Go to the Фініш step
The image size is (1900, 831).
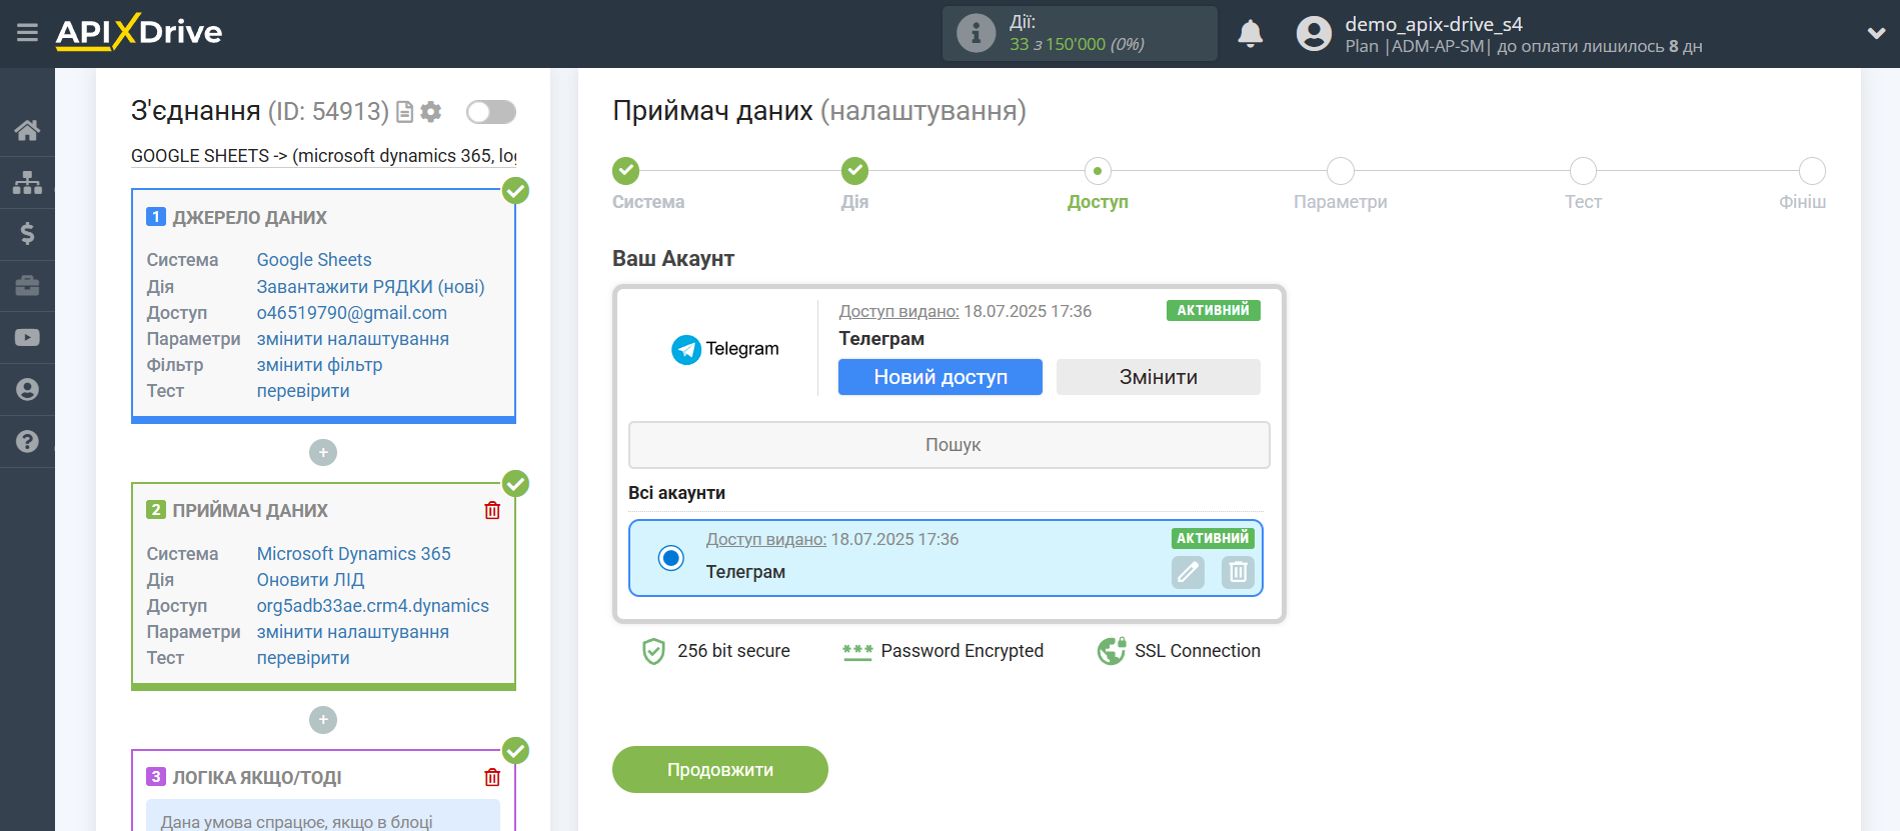1812,171
